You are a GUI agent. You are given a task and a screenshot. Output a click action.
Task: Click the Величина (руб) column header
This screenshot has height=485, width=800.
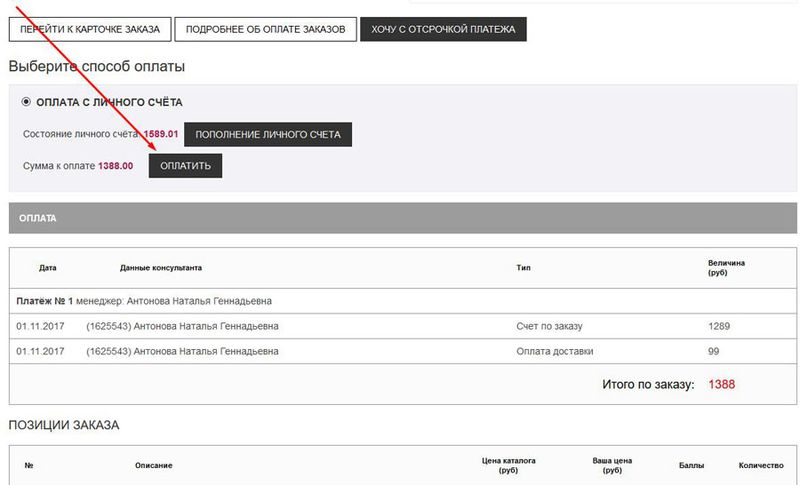pyautogui.click(x=726, y=268)
